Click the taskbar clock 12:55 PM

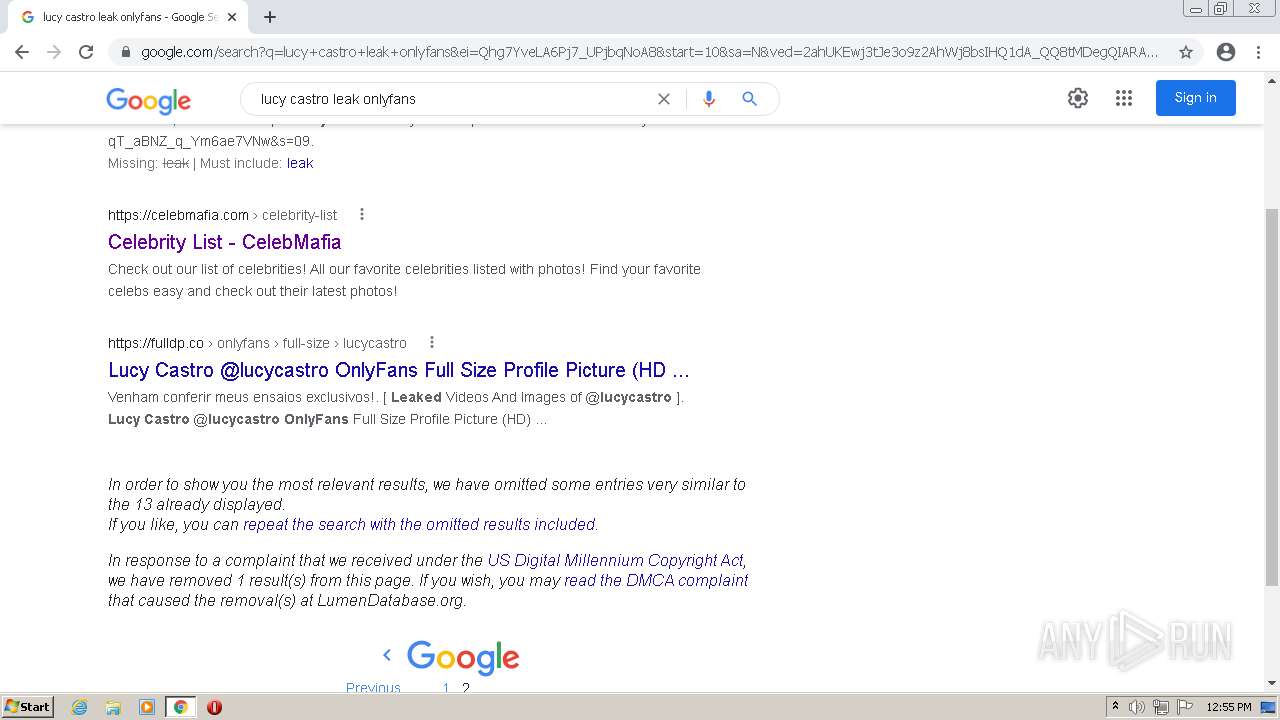[1229, 707]
